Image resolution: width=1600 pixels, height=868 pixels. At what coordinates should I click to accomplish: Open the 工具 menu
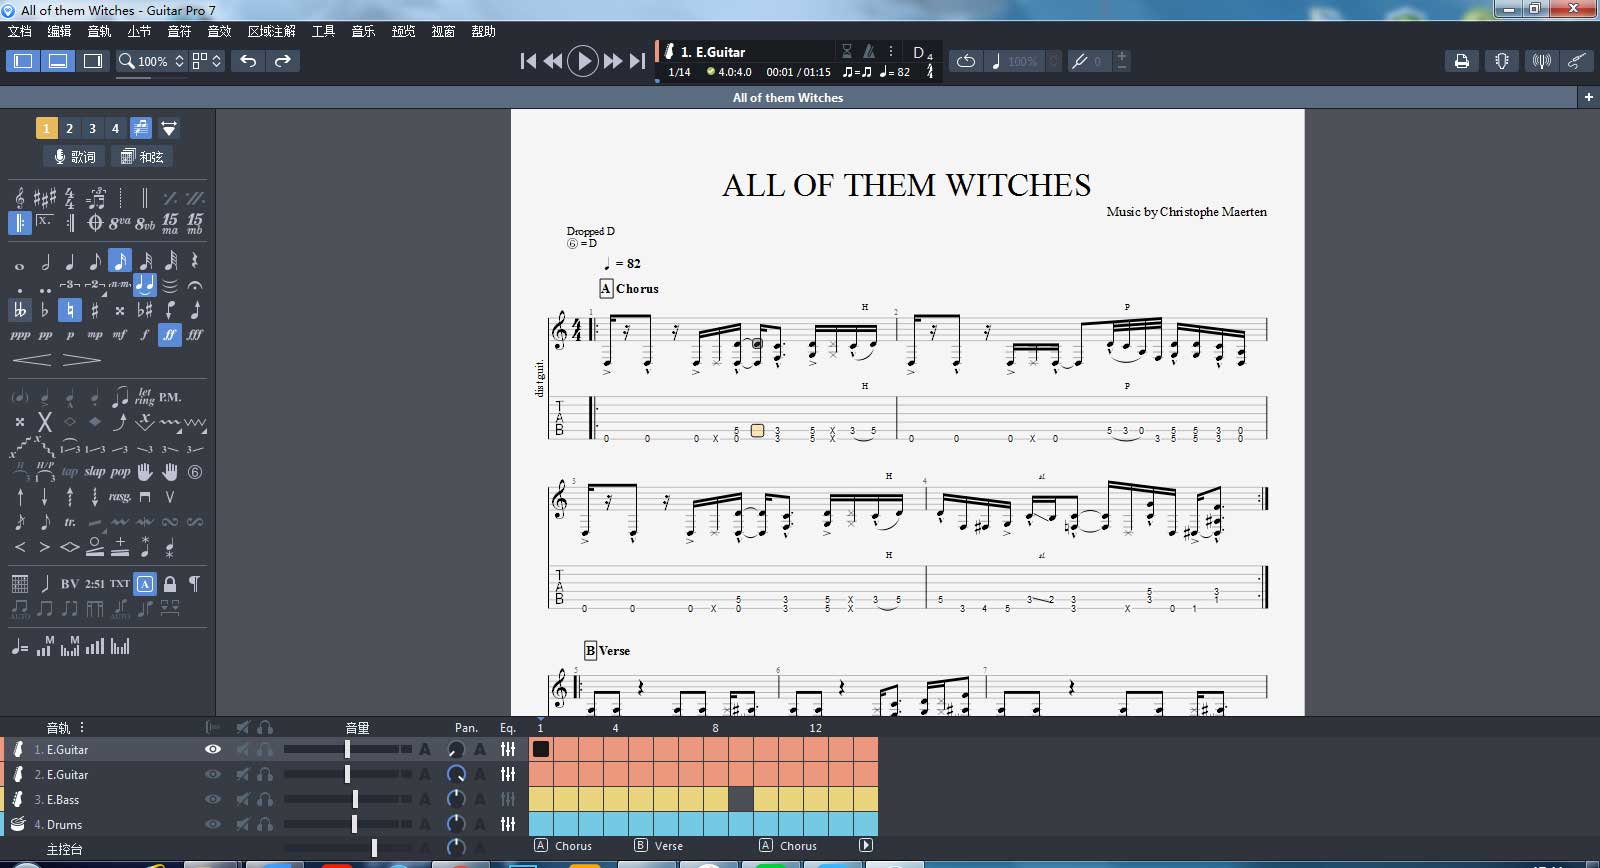pos(323,31)
